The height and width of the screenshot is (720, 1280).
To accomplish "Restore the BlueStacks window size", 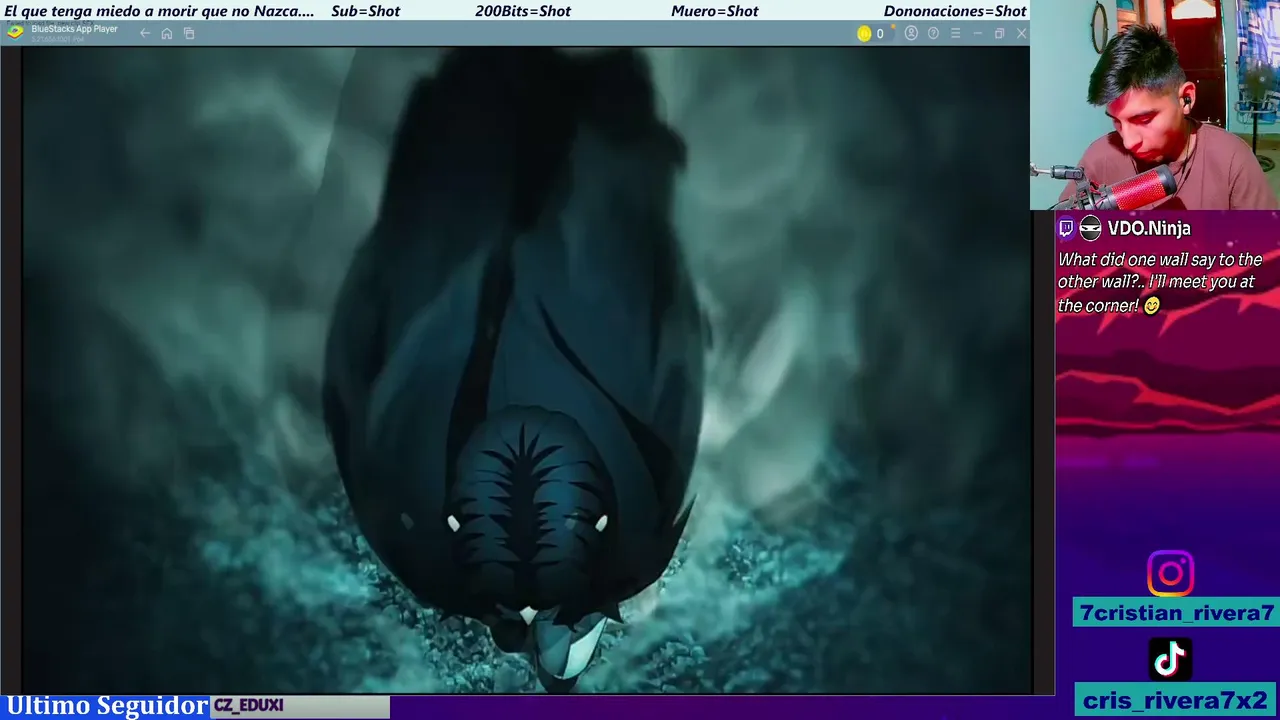I will [999, 33].
